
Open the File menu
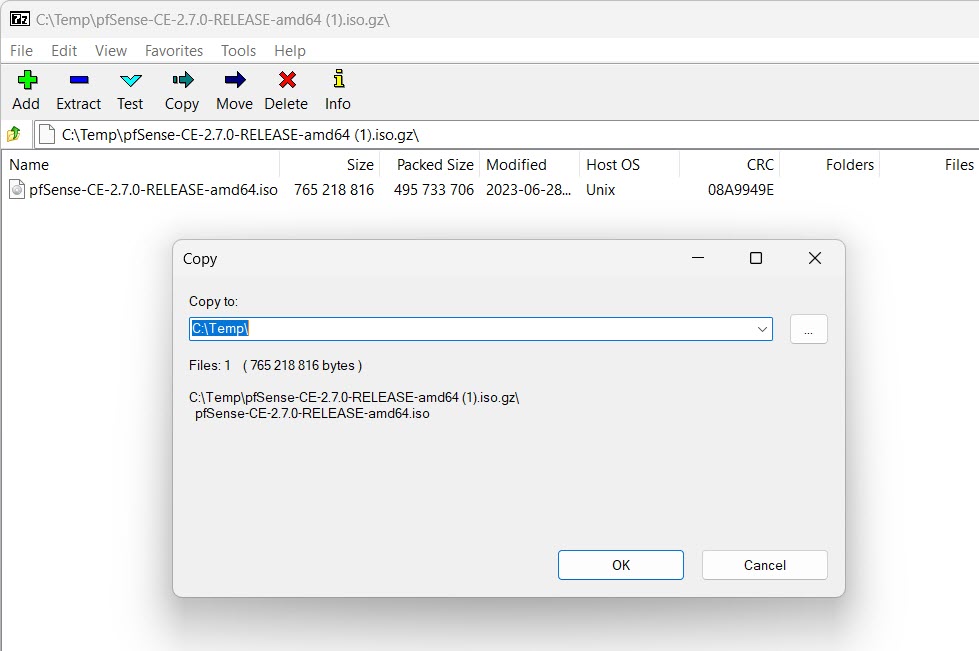coord(21,50)
